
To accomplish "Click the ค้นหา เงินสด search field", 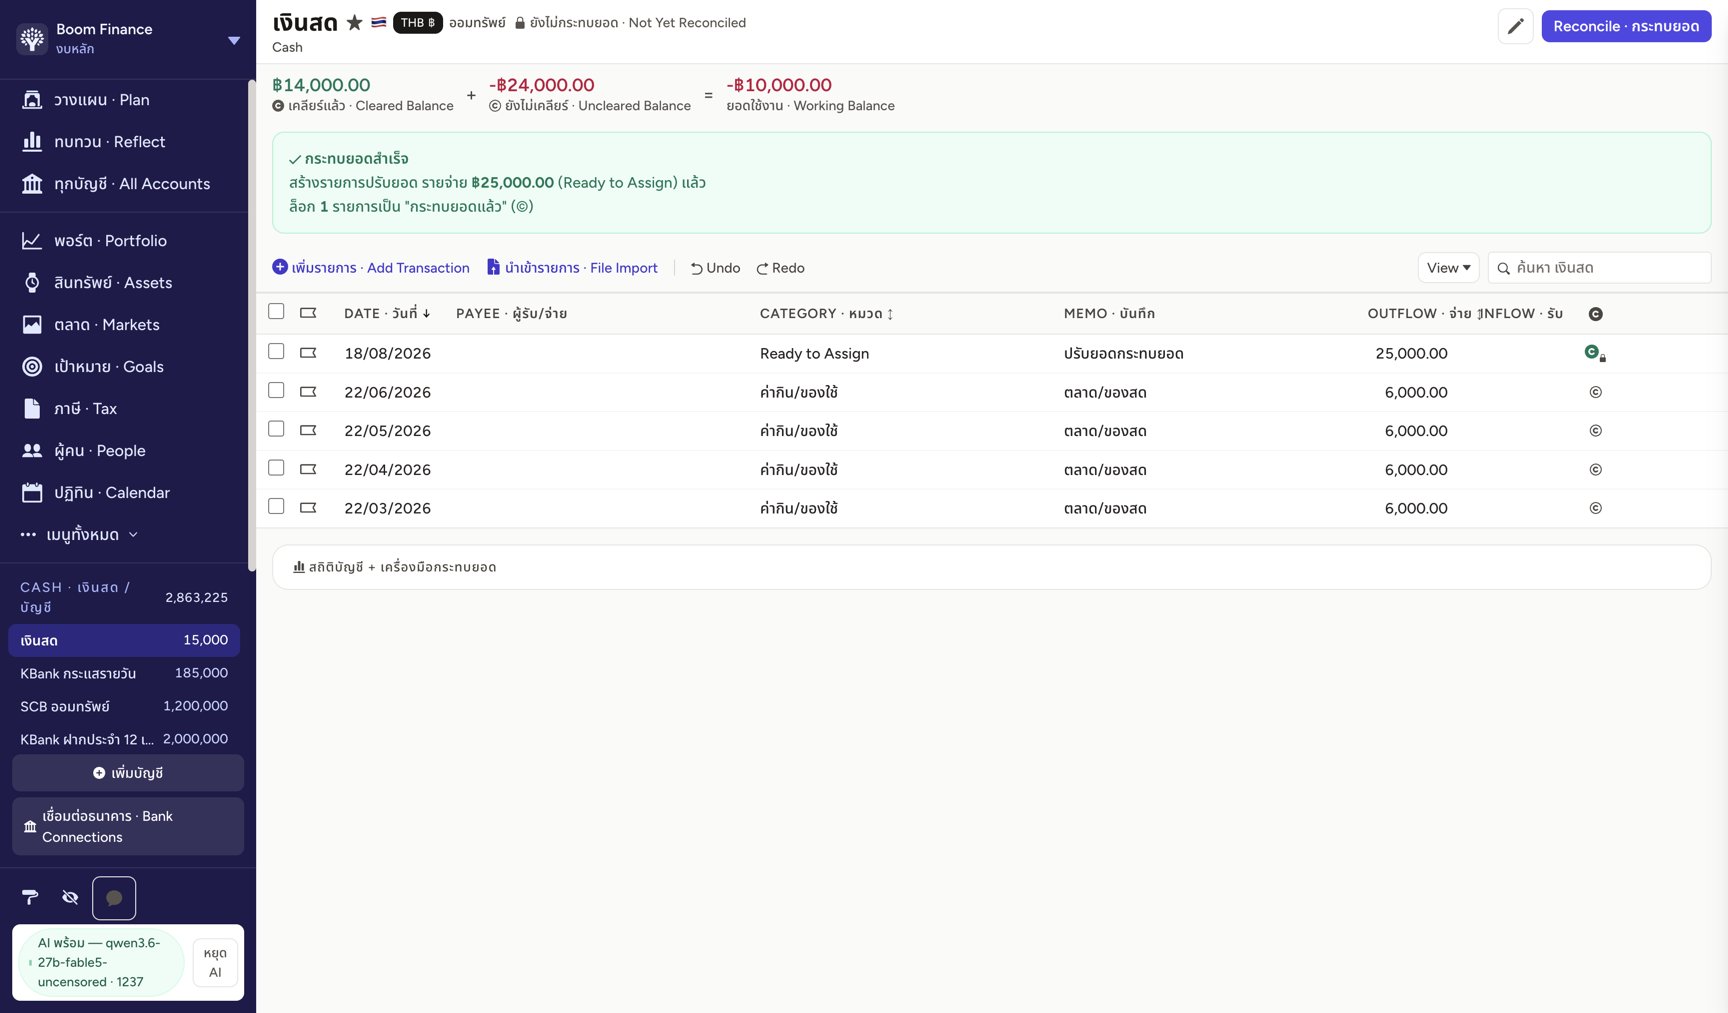I will pos(1599,268).
